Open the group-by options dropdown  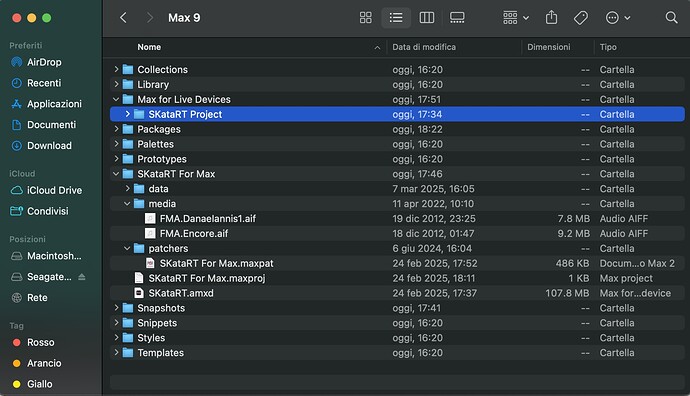tap(516, 18)
